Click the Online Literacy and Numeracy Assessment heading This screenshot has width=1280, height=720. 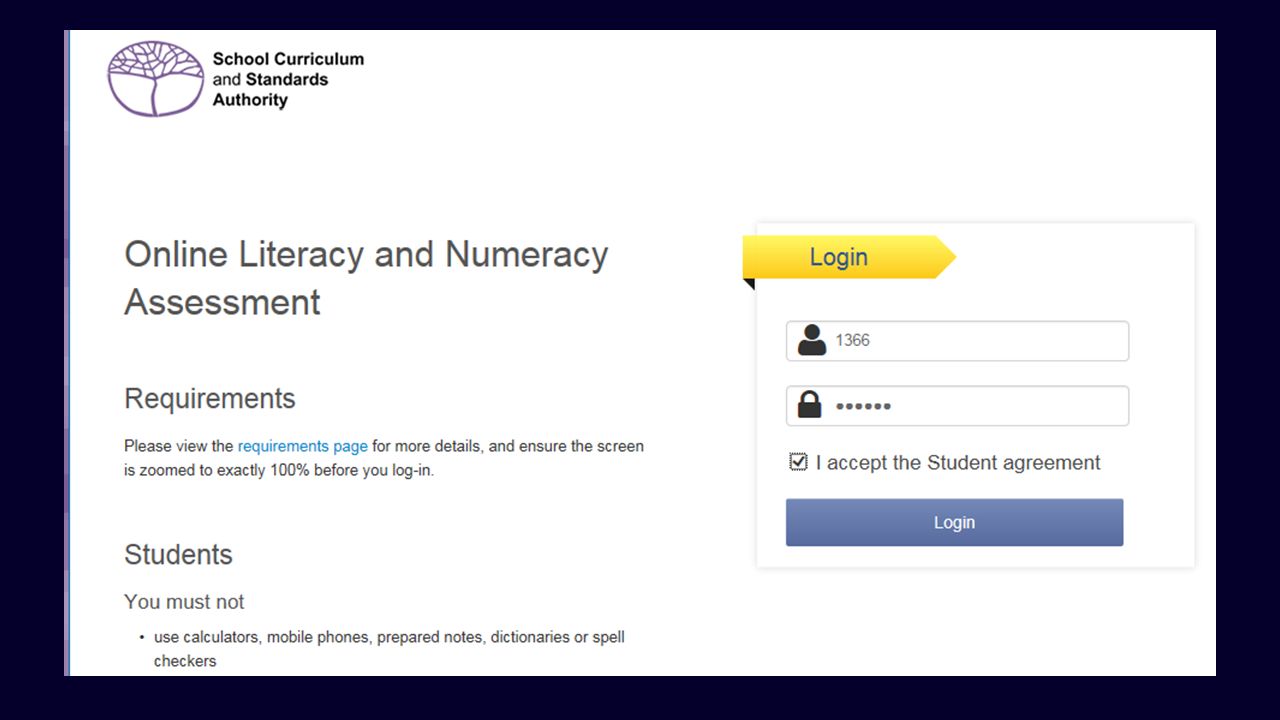coord(366,278)
